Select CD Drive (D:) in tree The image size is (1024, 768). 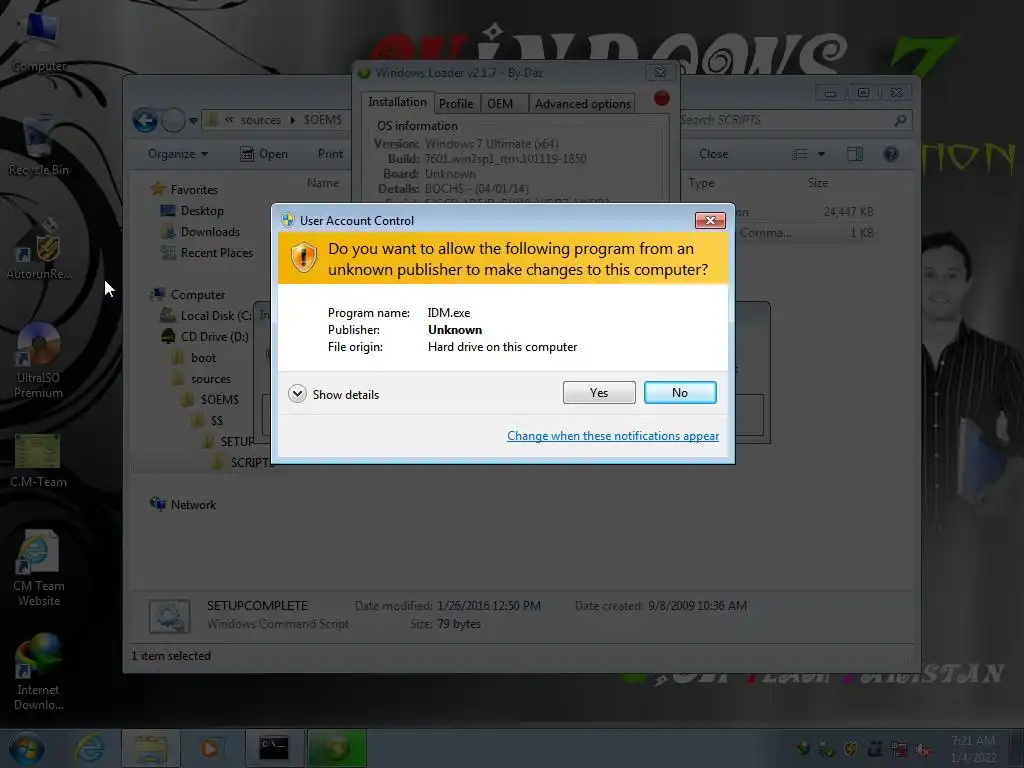click(x=213, y=337)
